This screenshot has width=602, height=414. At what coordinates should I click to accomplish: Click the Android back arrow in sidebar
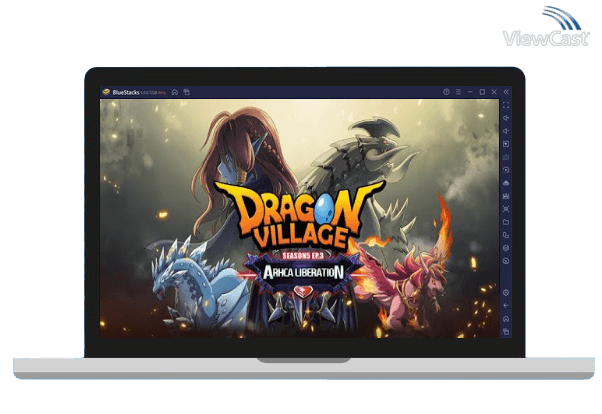point(506,306)
